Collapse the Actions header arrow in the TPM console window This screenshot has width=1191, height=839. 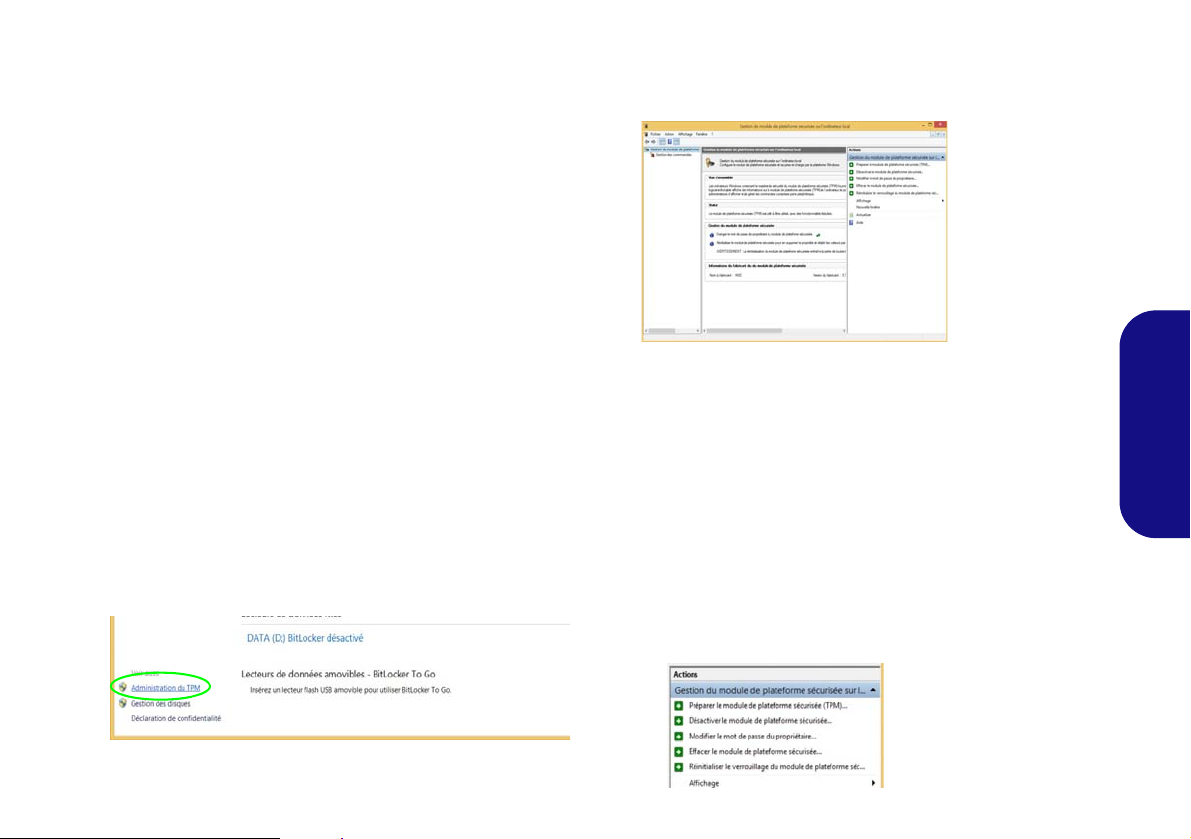(943, 157)
